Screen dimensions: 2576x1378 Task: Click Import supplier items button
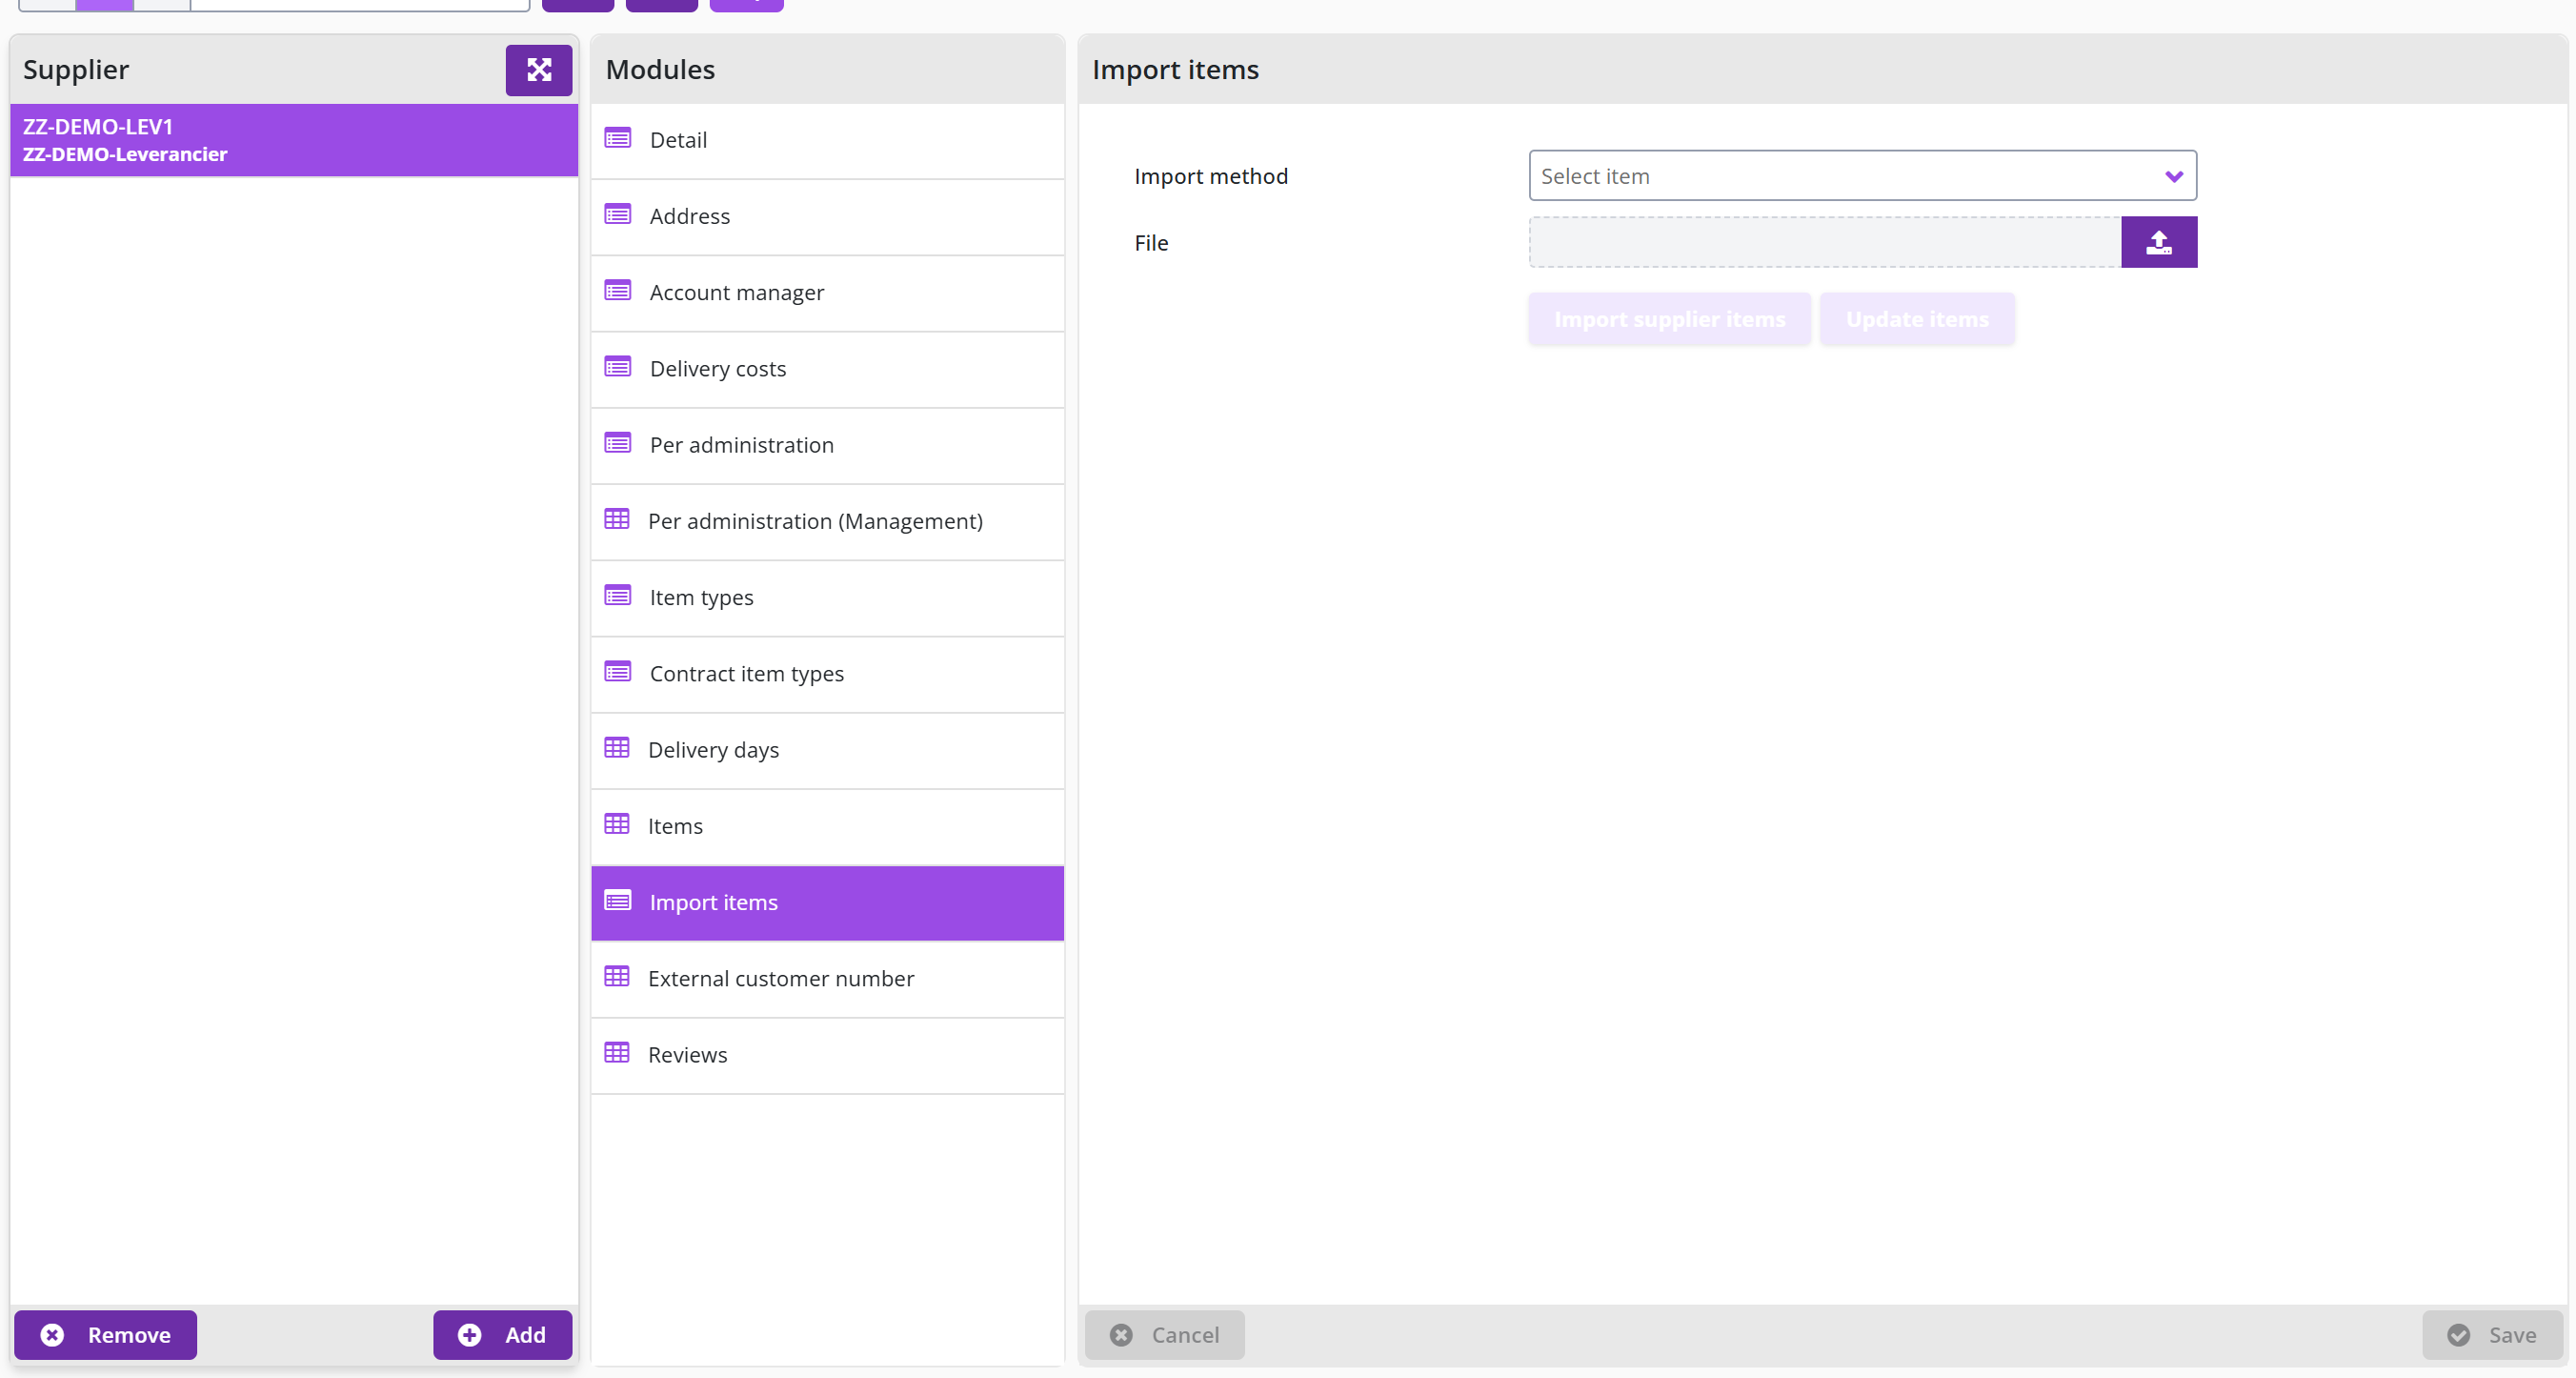(x=1669, y=319)
